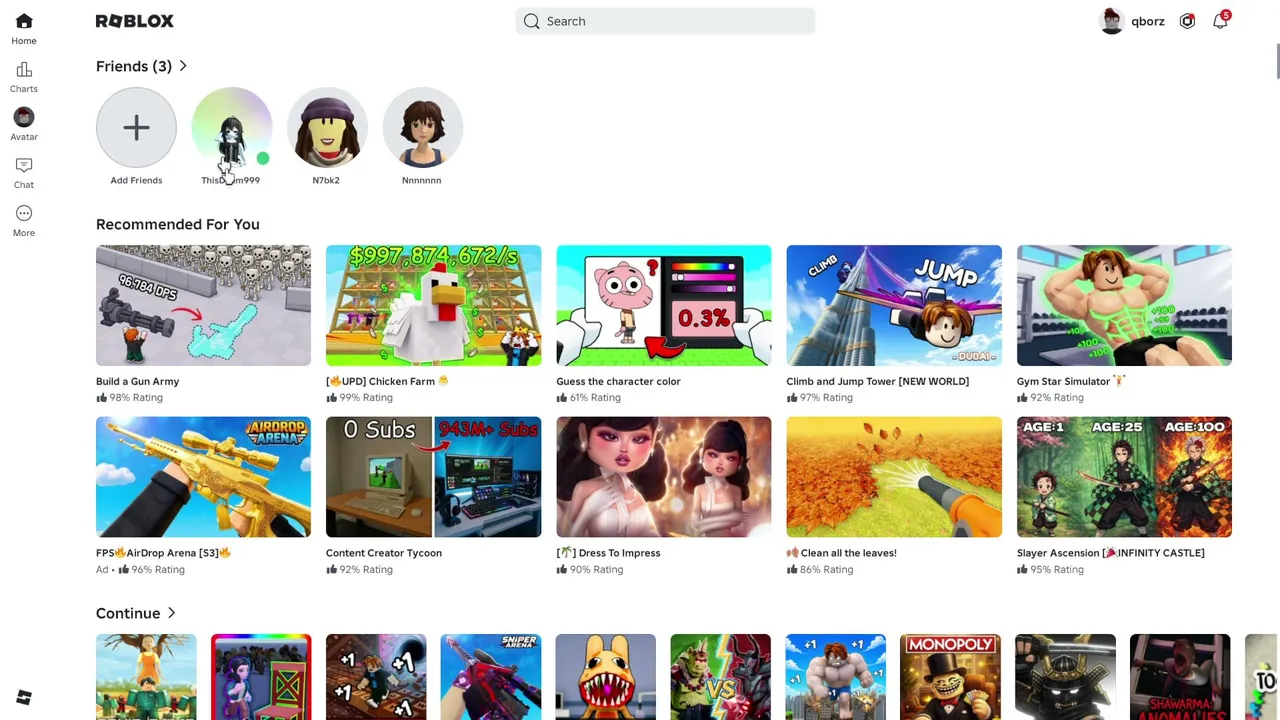Open the qborz username link
The width and height of the screenshot is (1280, 720).
pos(1148,21)
